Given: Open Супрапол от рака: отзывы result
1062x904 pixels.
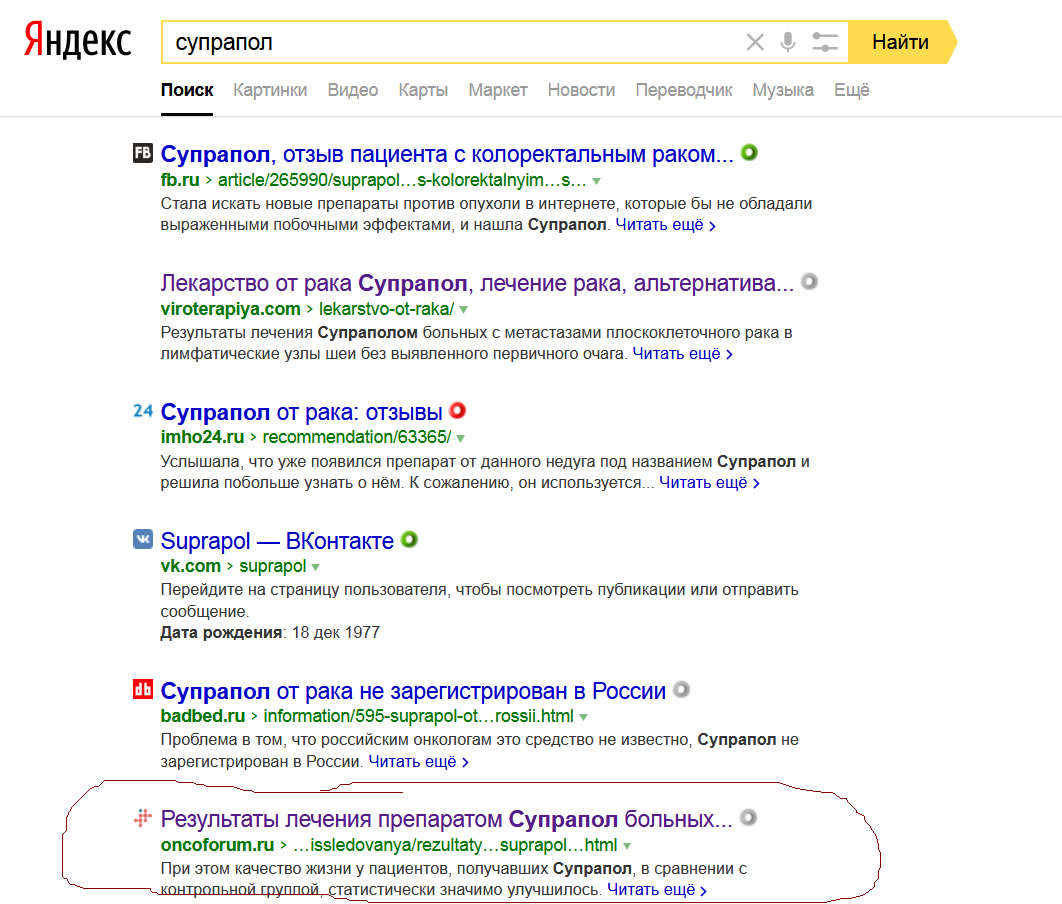Looking at the screenshot, I should click(301, 412).
